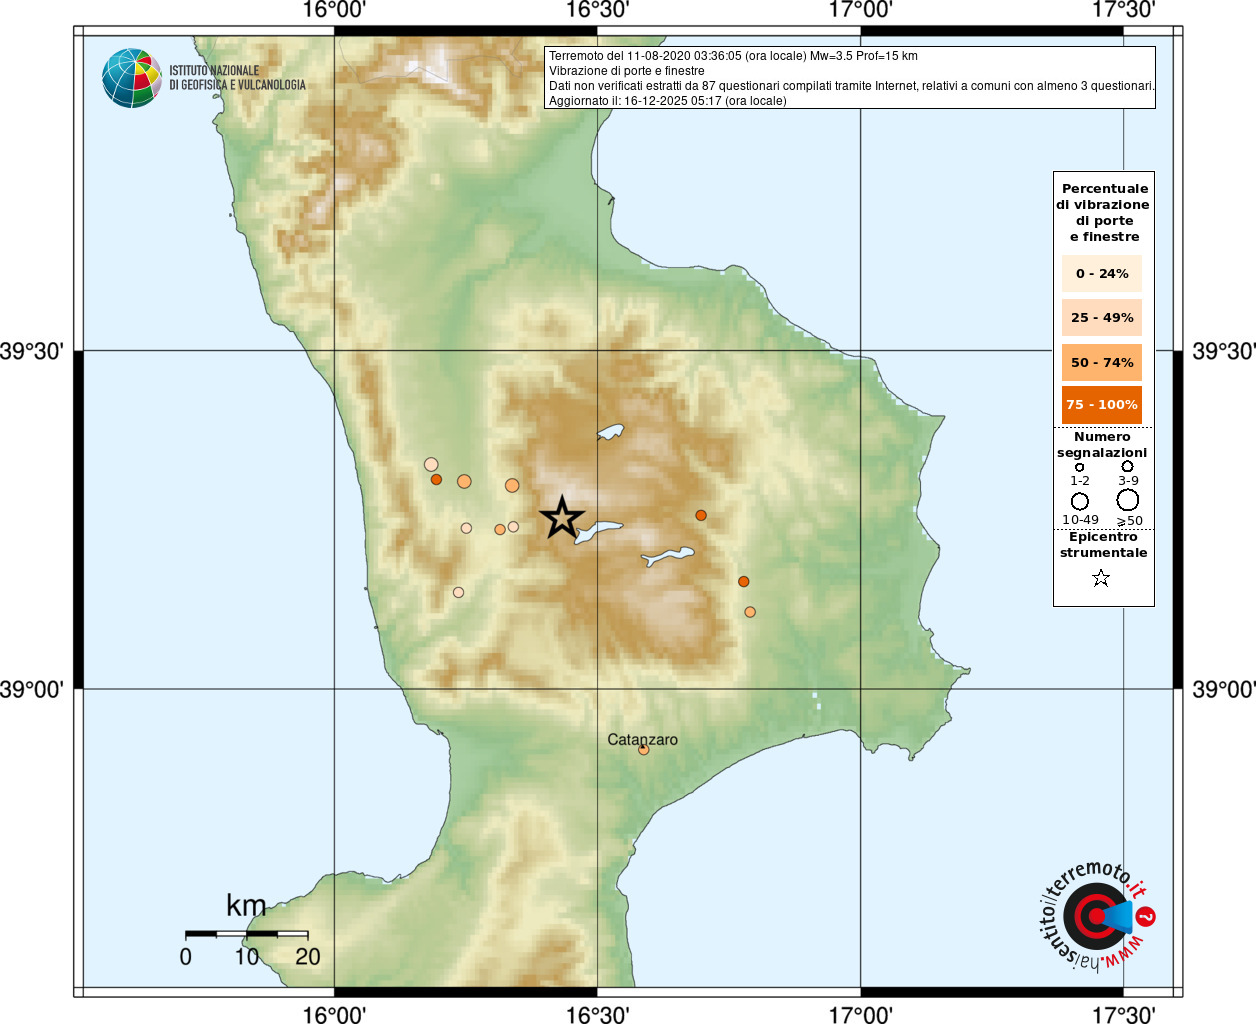The width and height of the screenshot is (1256, 1024).
Task: Select the 0 - 24% color swatch
Action: (1102, 273)
